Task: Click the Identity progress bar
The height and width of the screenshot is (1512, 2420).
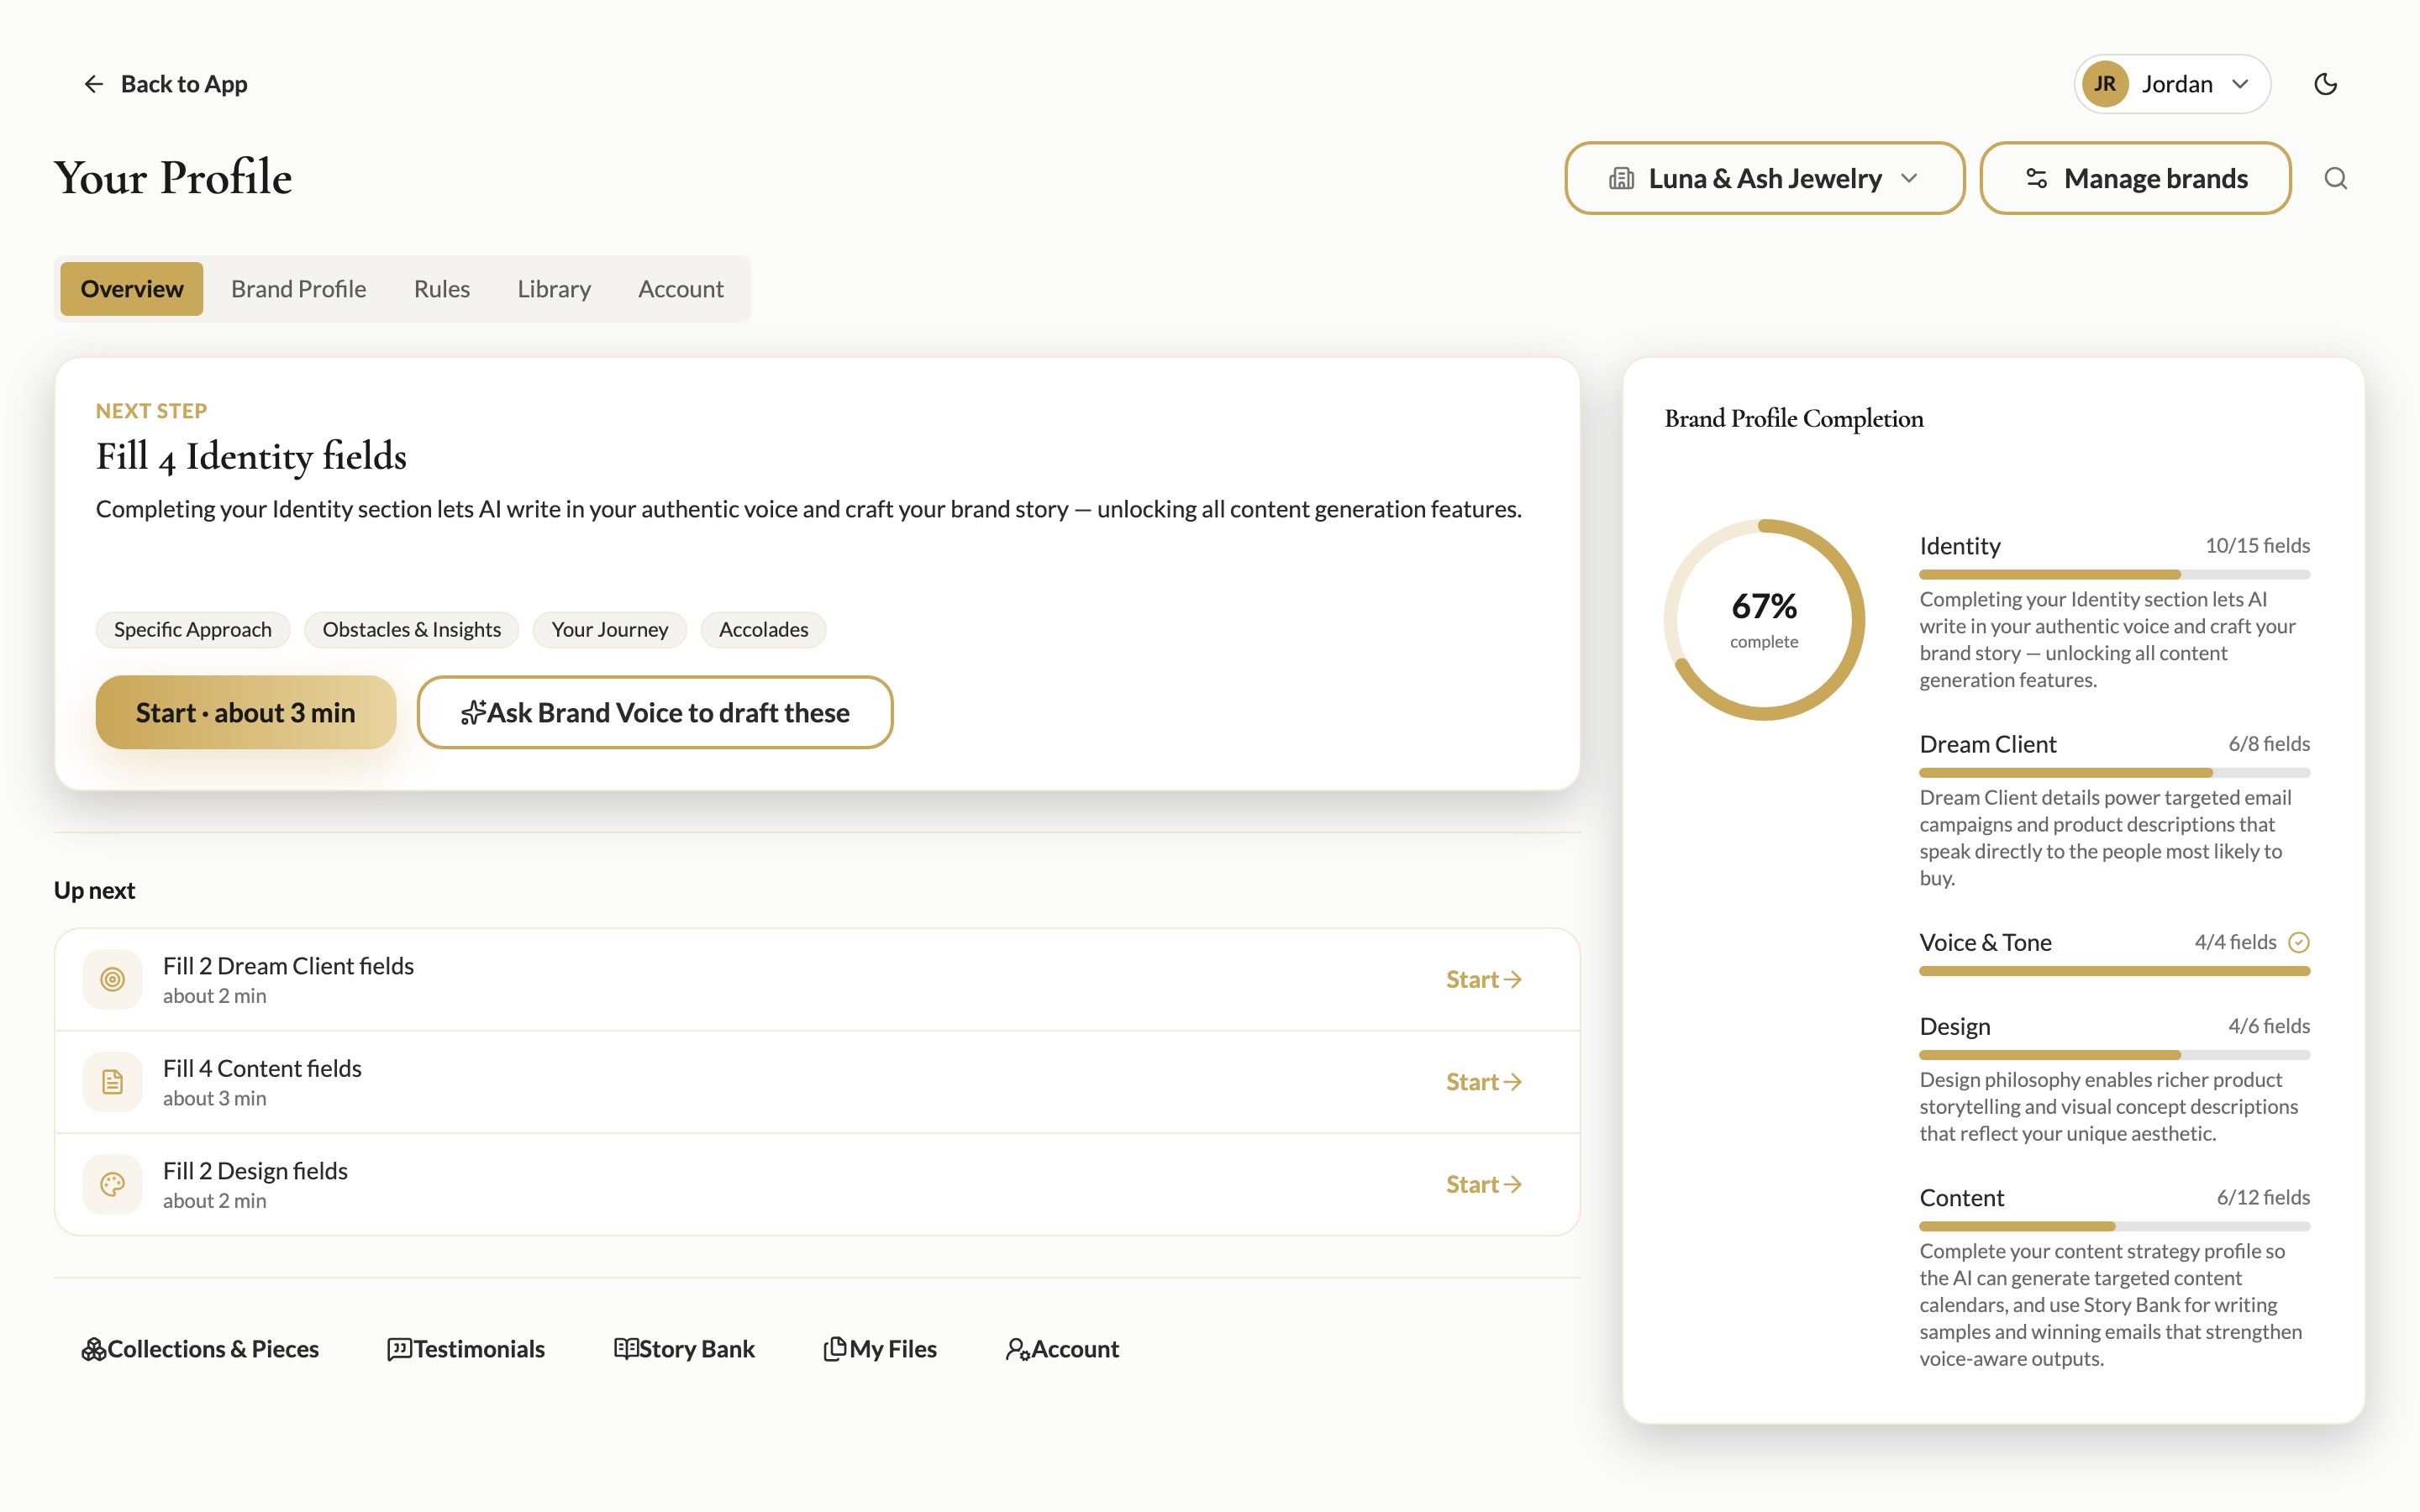Action: [x=2114, y=575]
